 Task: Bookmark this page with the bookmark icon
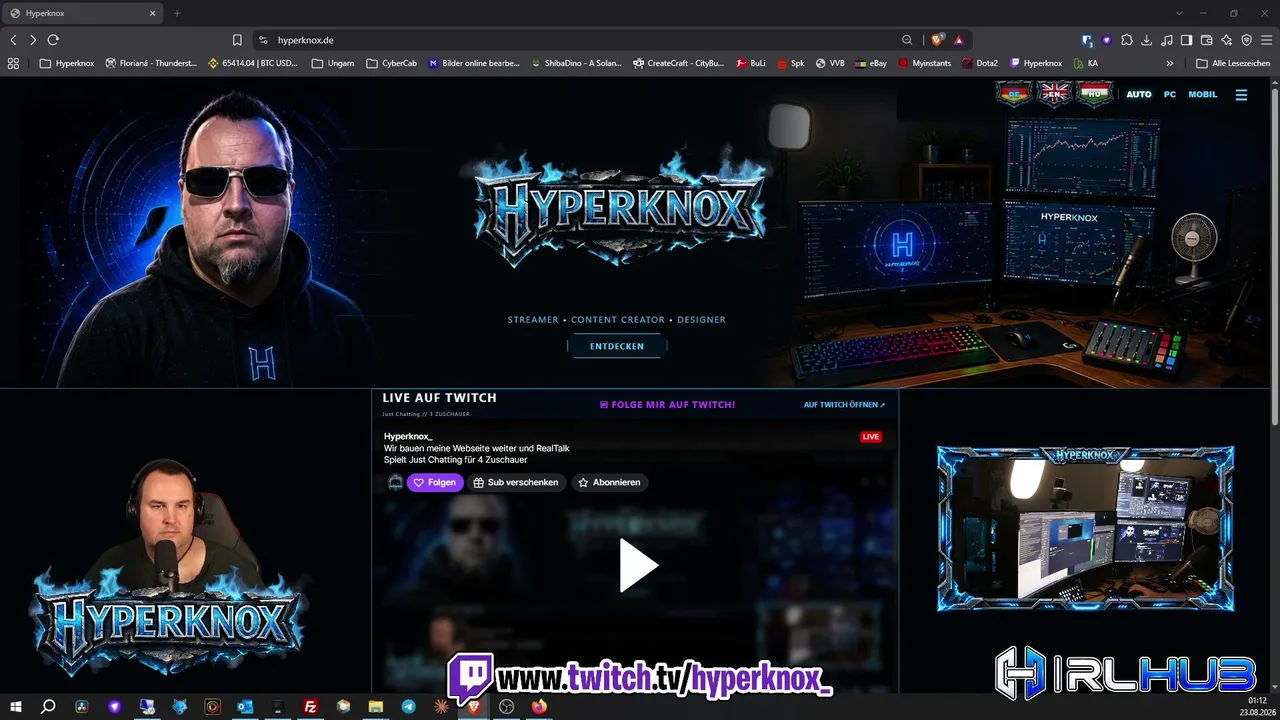[237, 40]
